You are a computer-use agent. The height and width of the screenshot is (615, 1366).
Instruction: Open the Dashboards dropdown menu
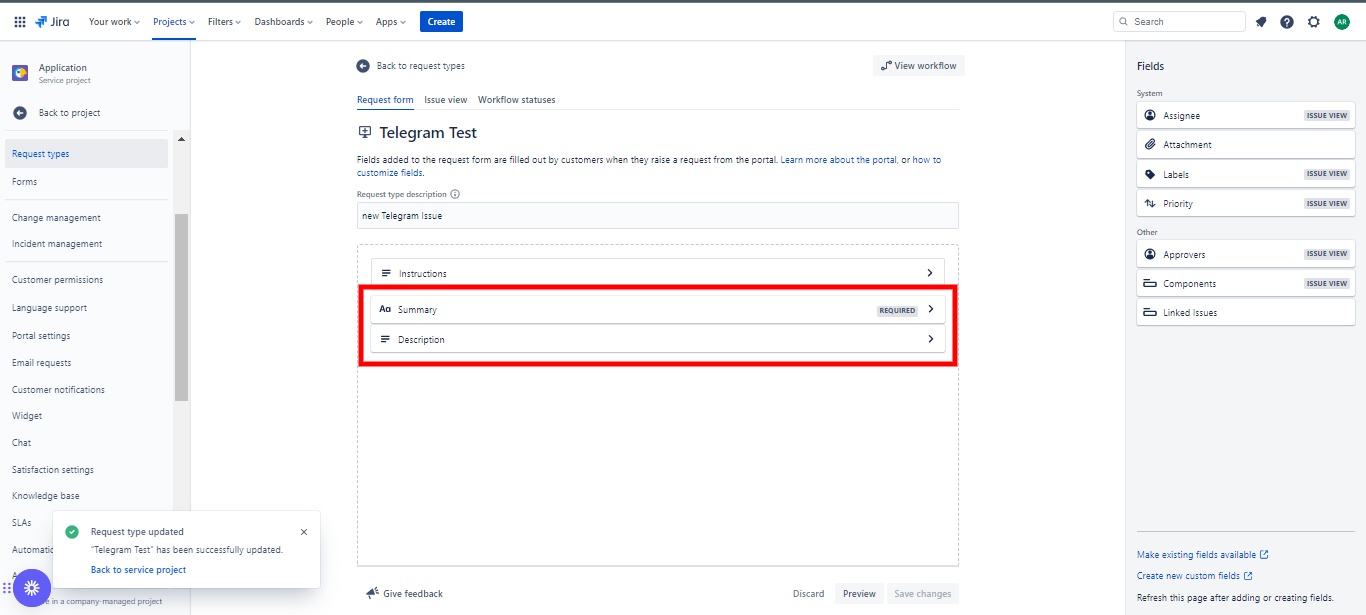coord(283,22)
